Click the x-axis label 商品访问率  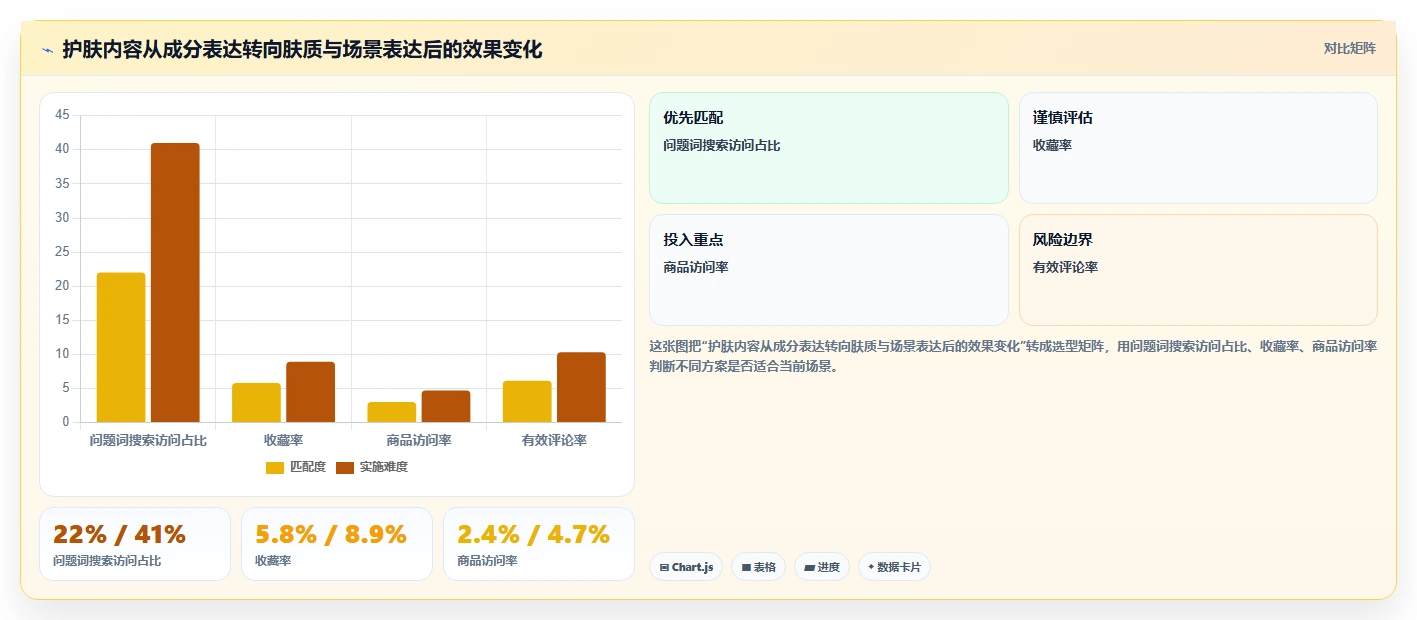tap(419, 440)
